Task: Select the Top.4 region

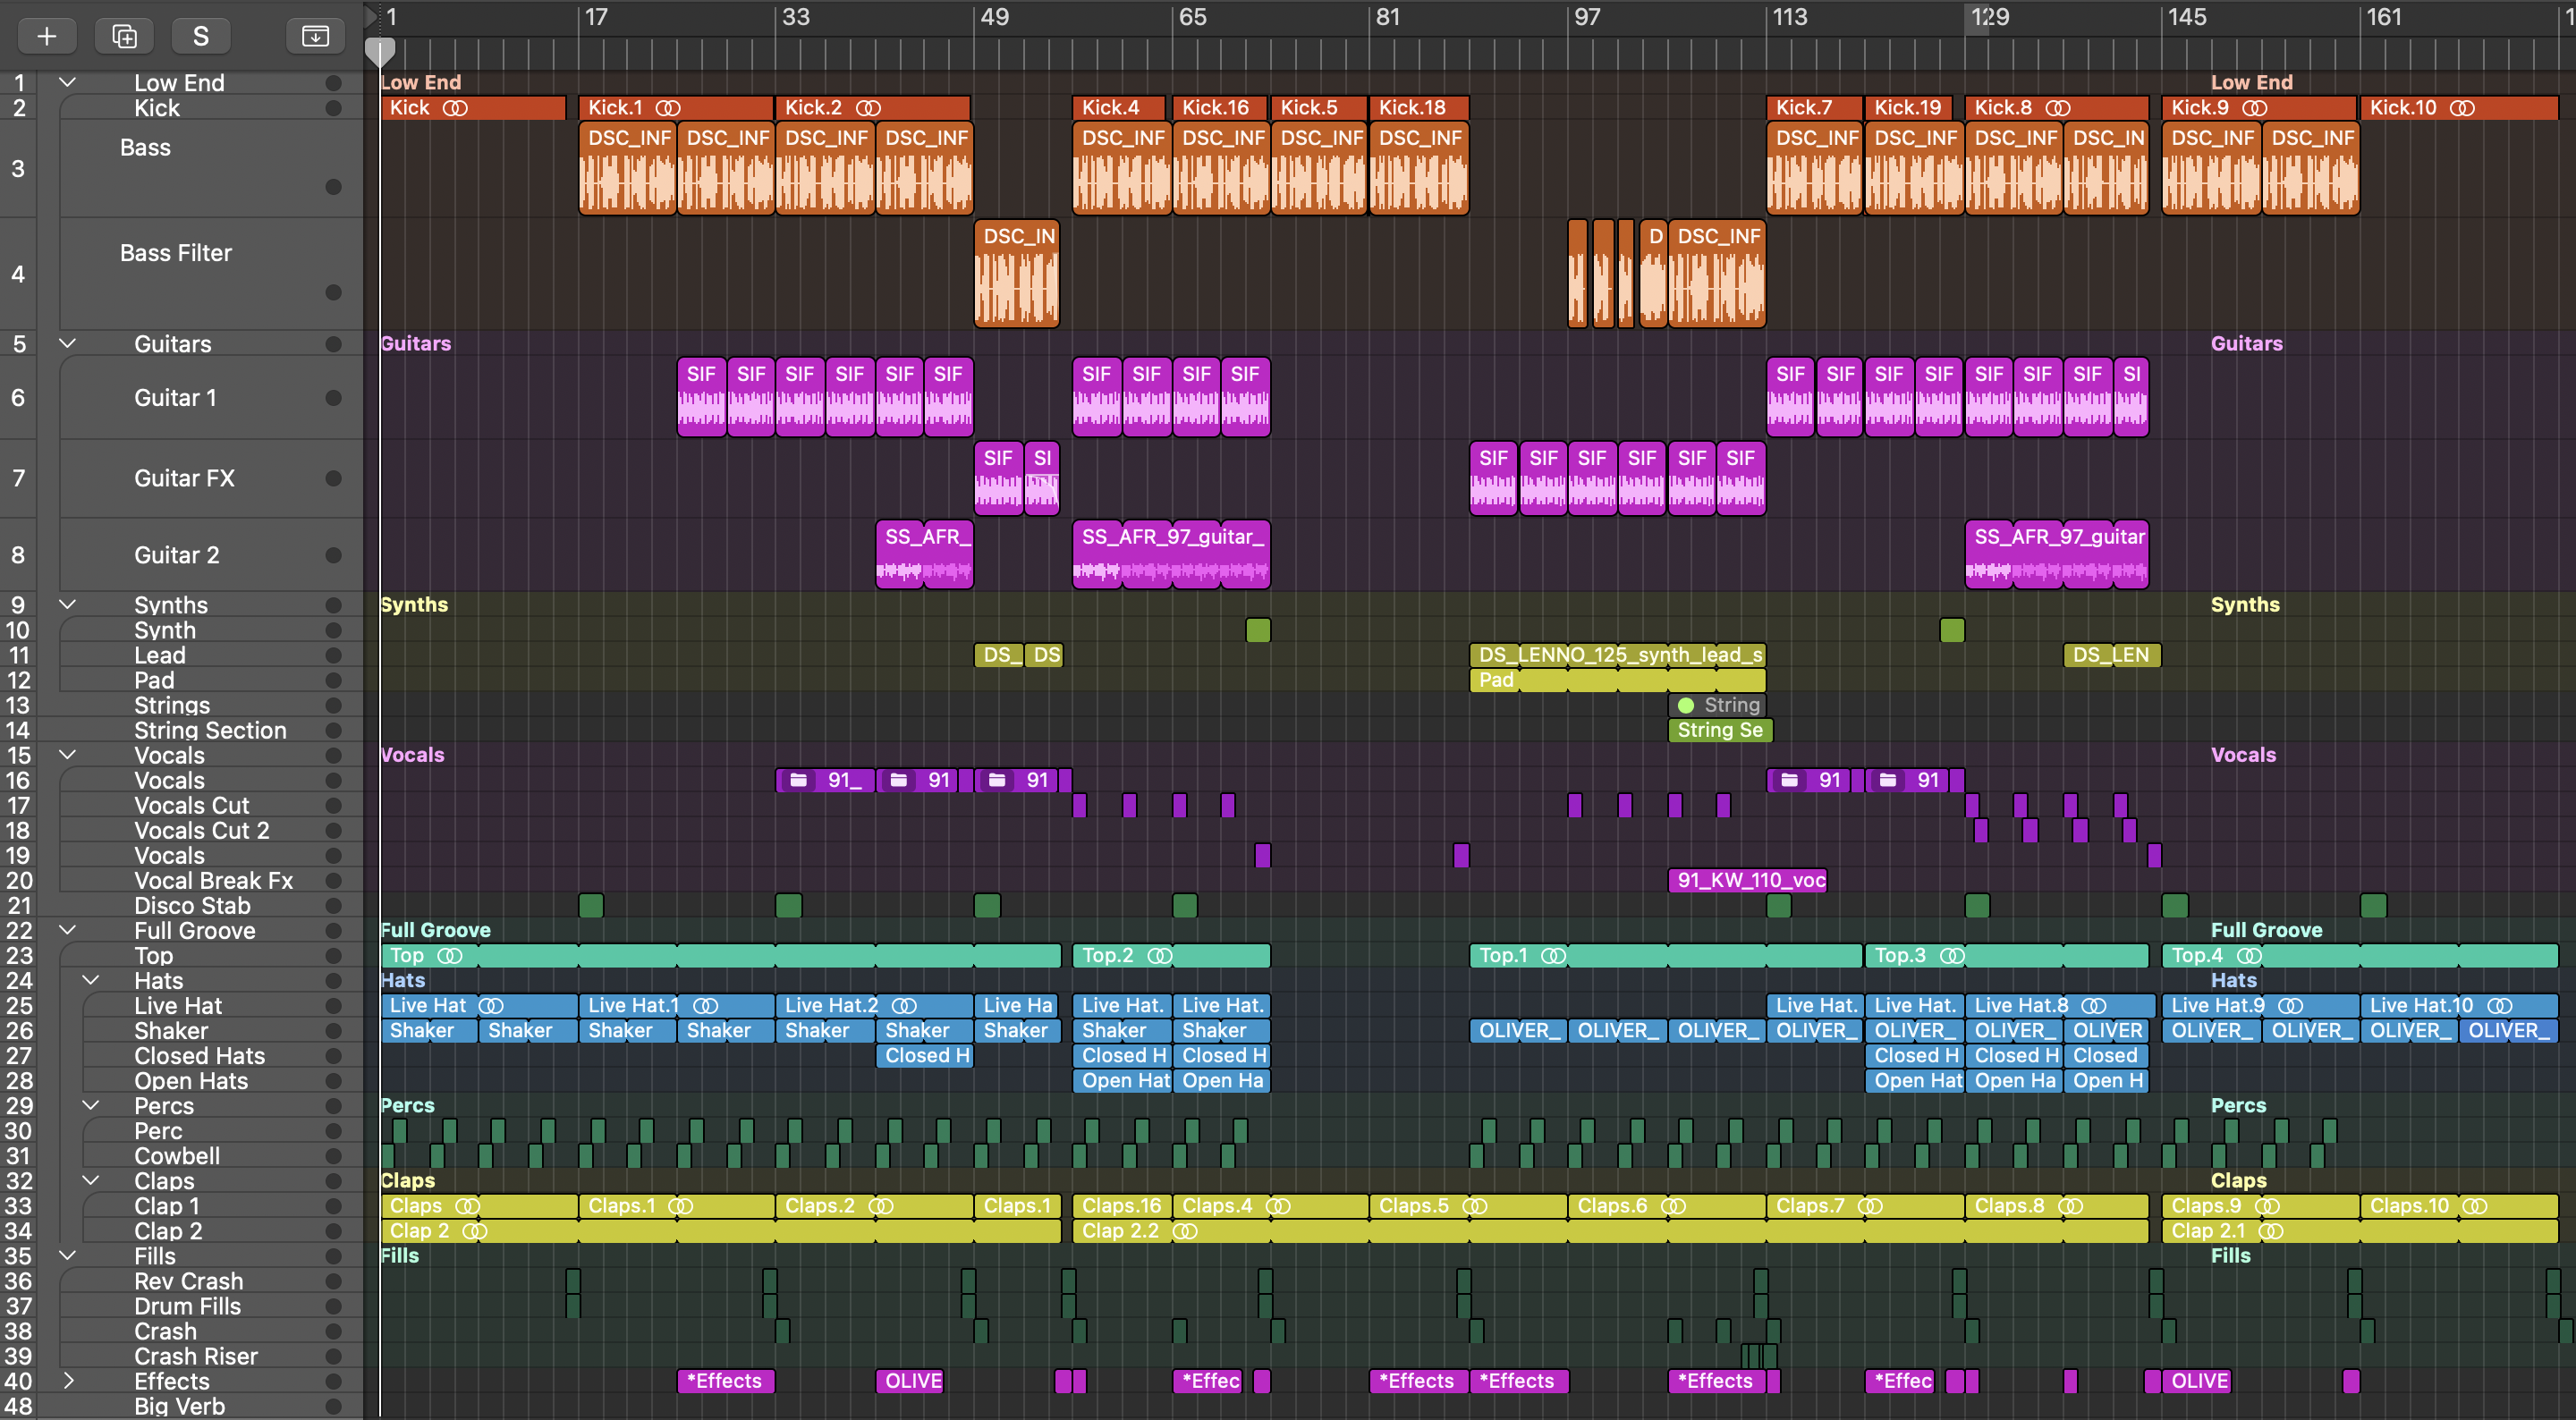Action: [x=2360, y=956]
